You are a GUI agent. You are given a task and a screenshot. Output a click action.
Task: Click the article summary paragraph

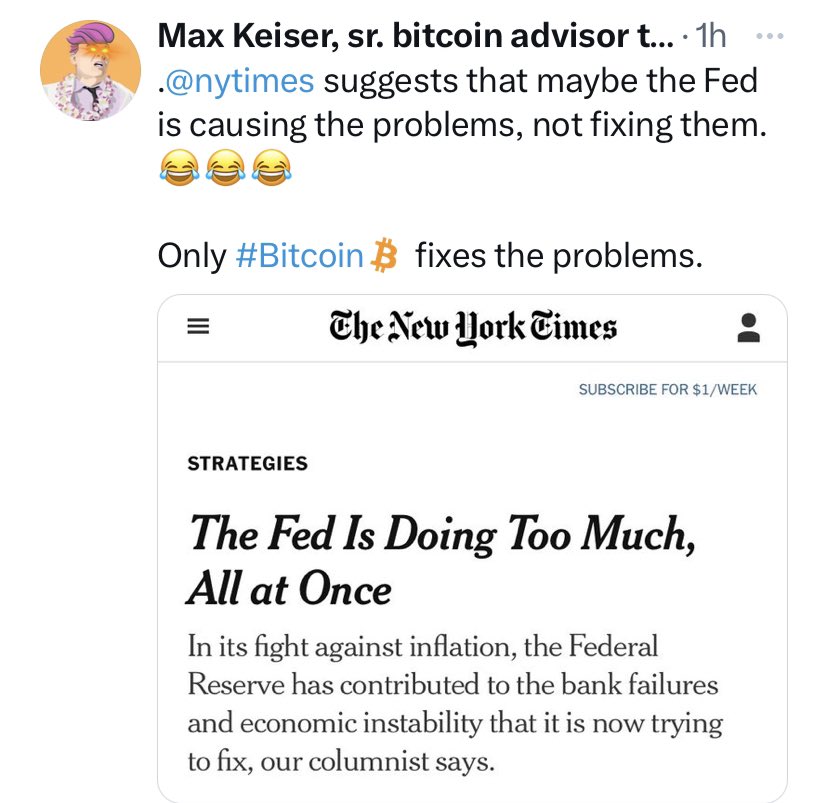coord(454,703)
